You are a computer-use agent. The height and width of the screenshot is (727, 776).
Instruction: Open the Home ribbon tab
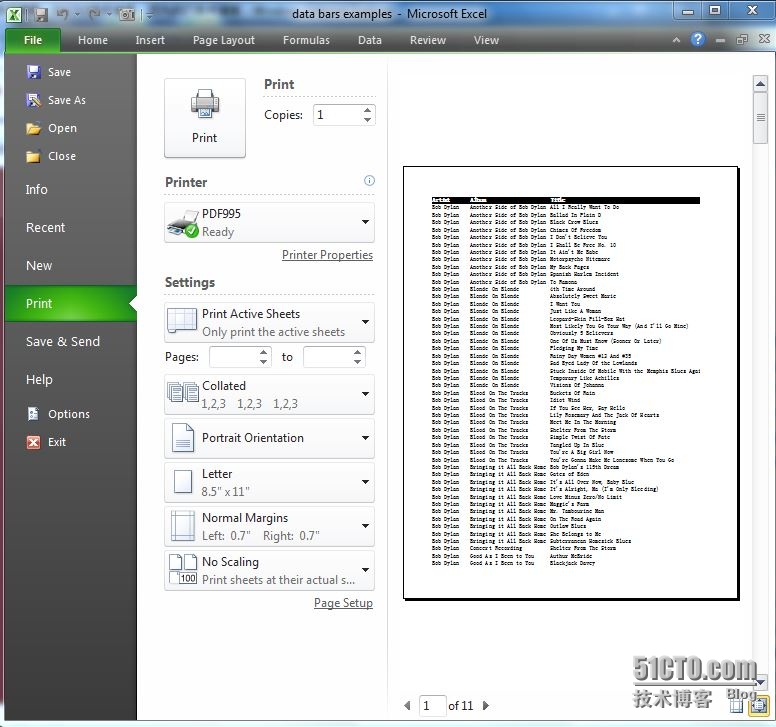point(93,40)
